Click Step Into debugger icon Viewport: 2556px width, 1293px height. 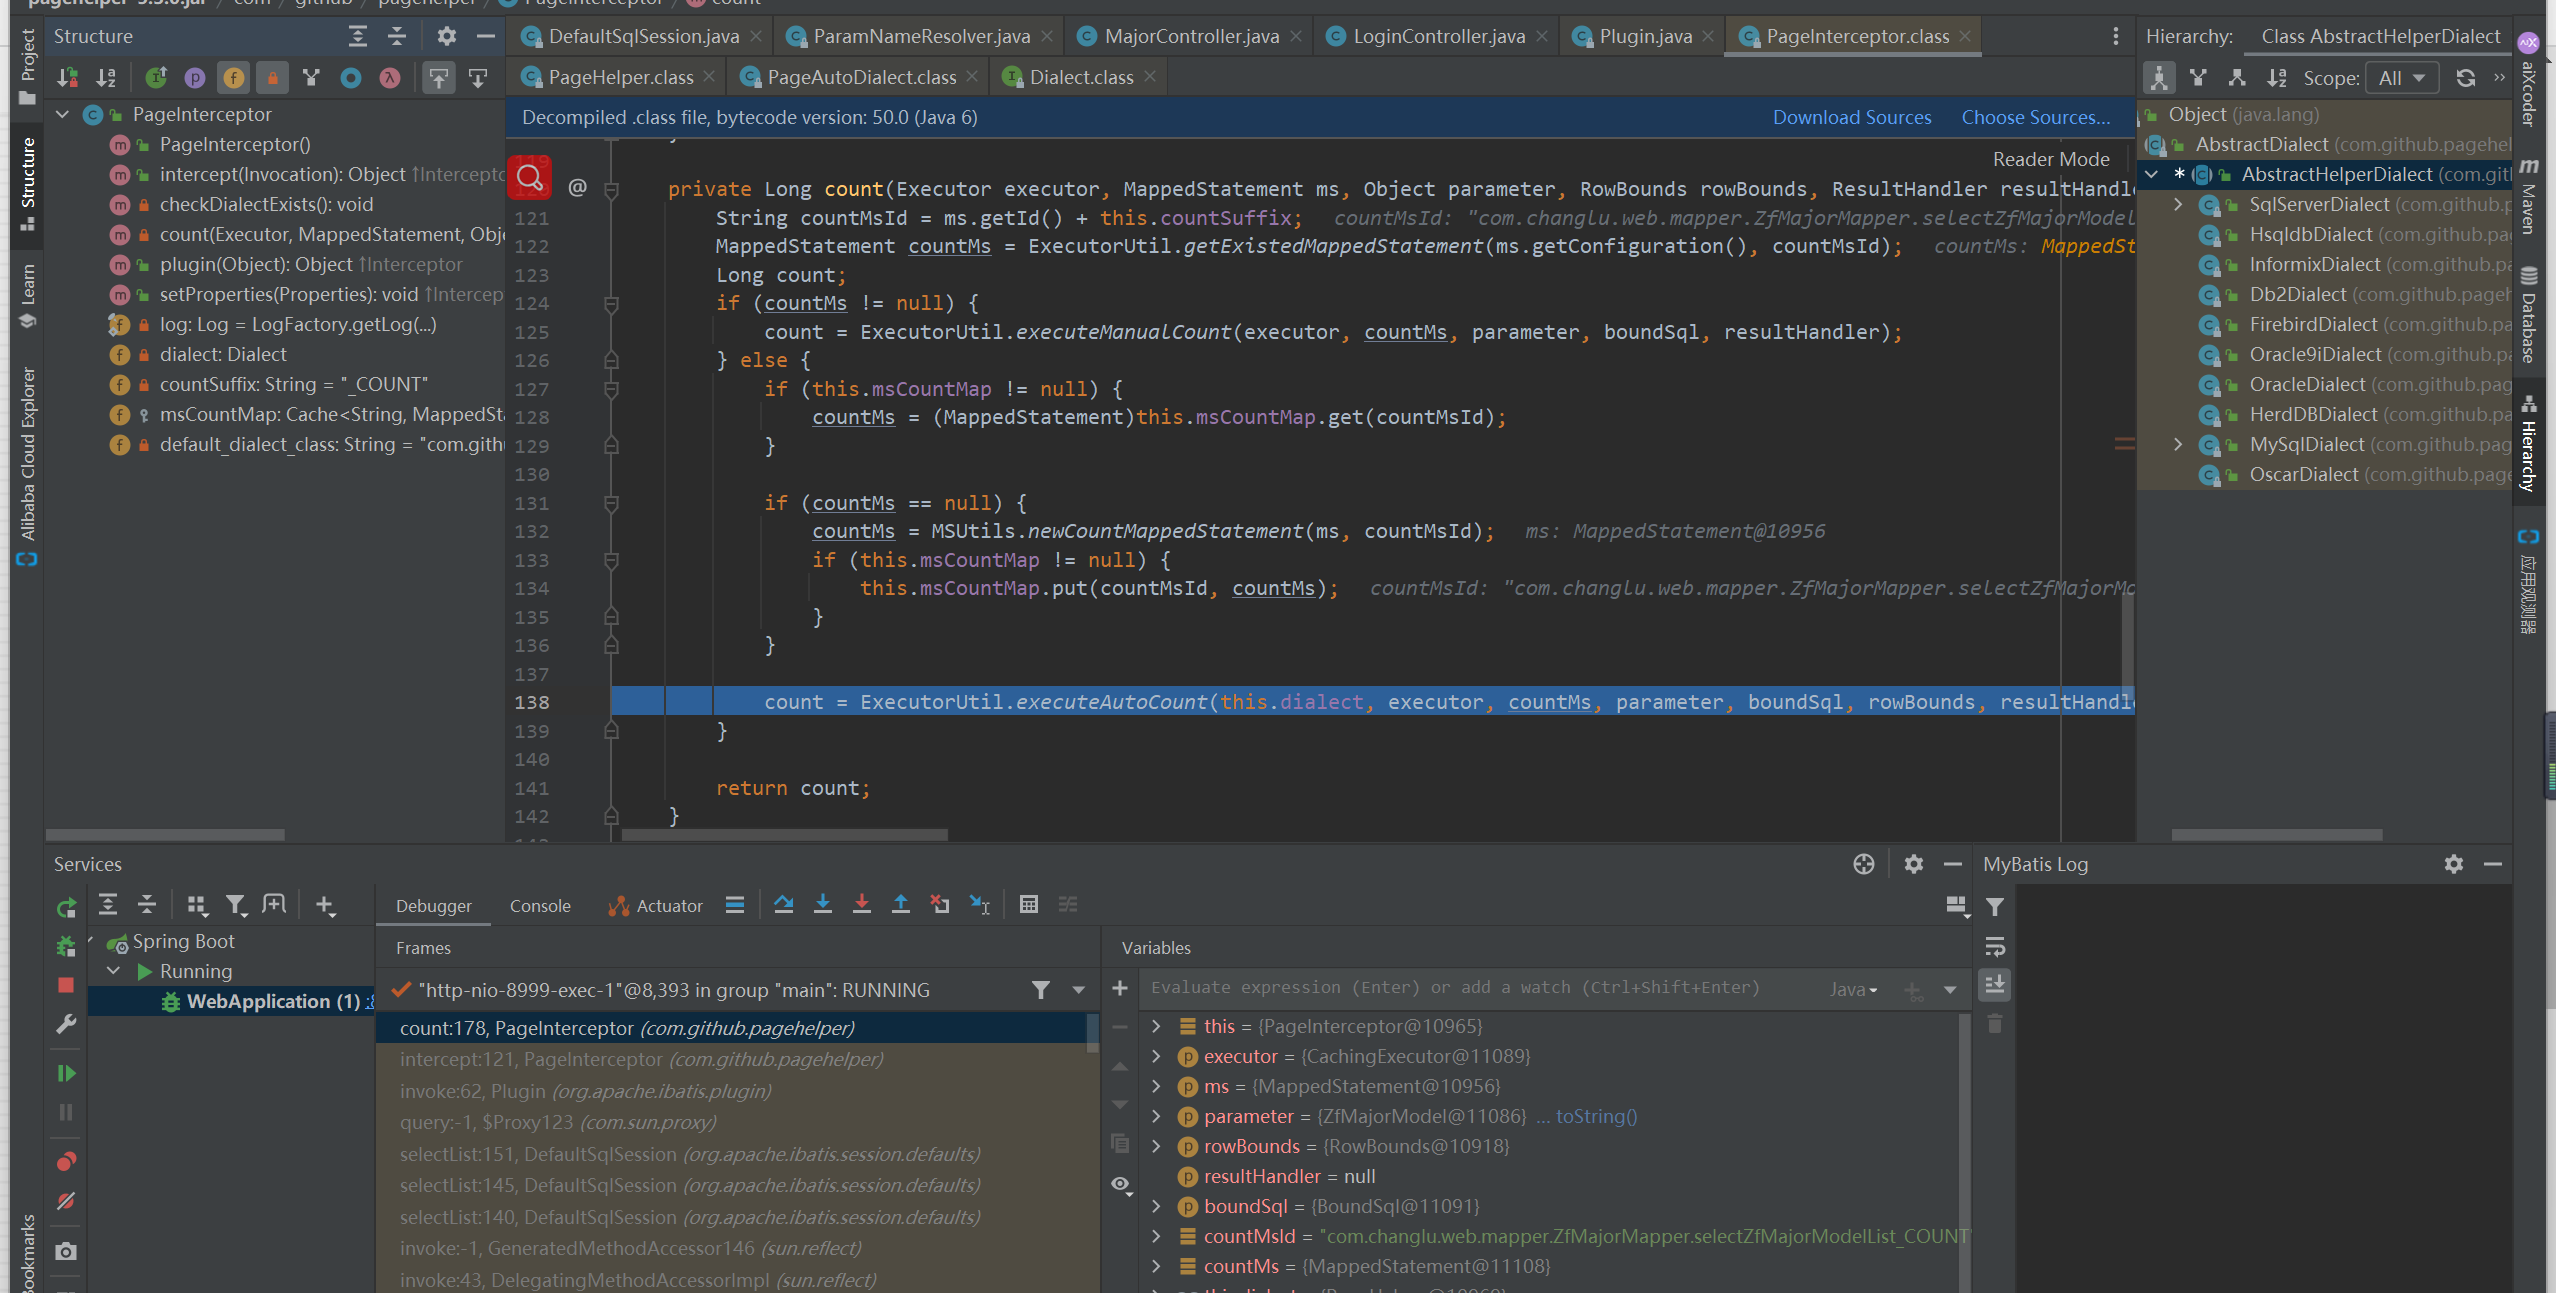click(822, 904)
